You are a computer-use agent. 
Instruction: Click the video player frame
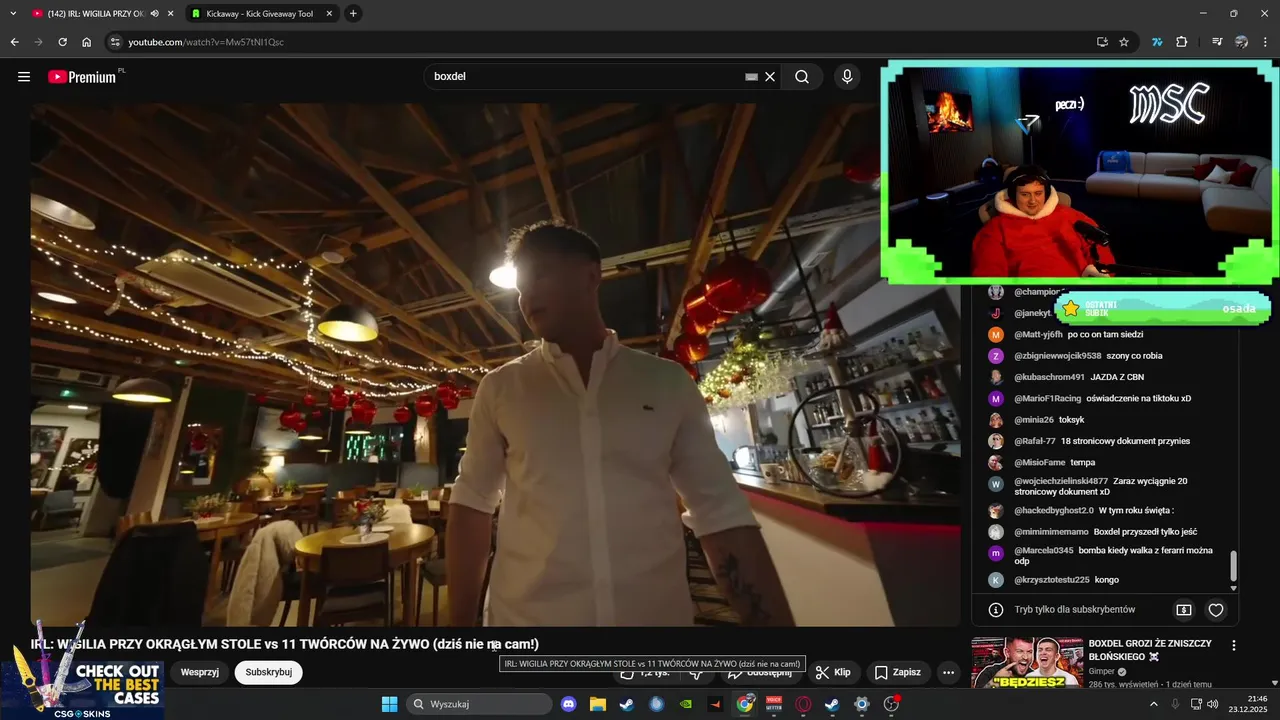pos(495,364)
